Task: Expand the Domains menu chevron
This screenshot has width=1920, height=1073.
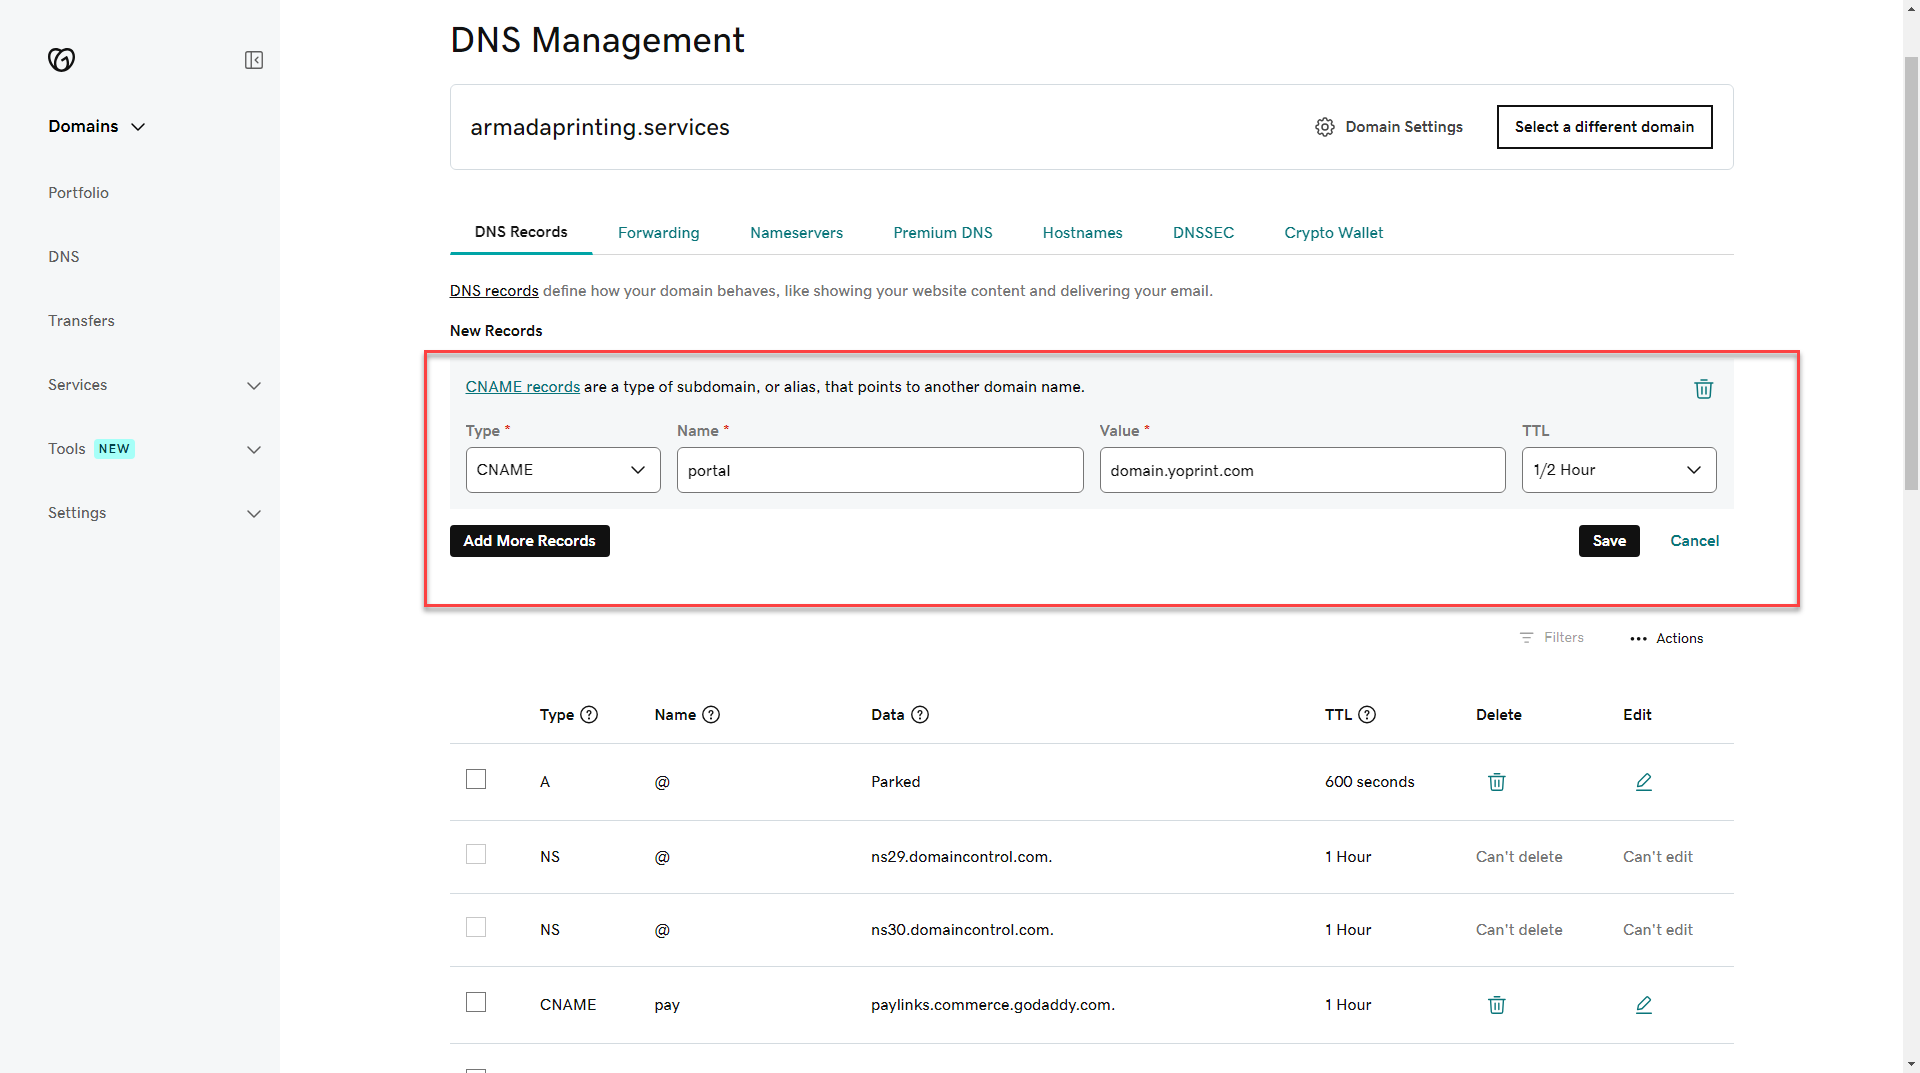Action: (138, 127)
